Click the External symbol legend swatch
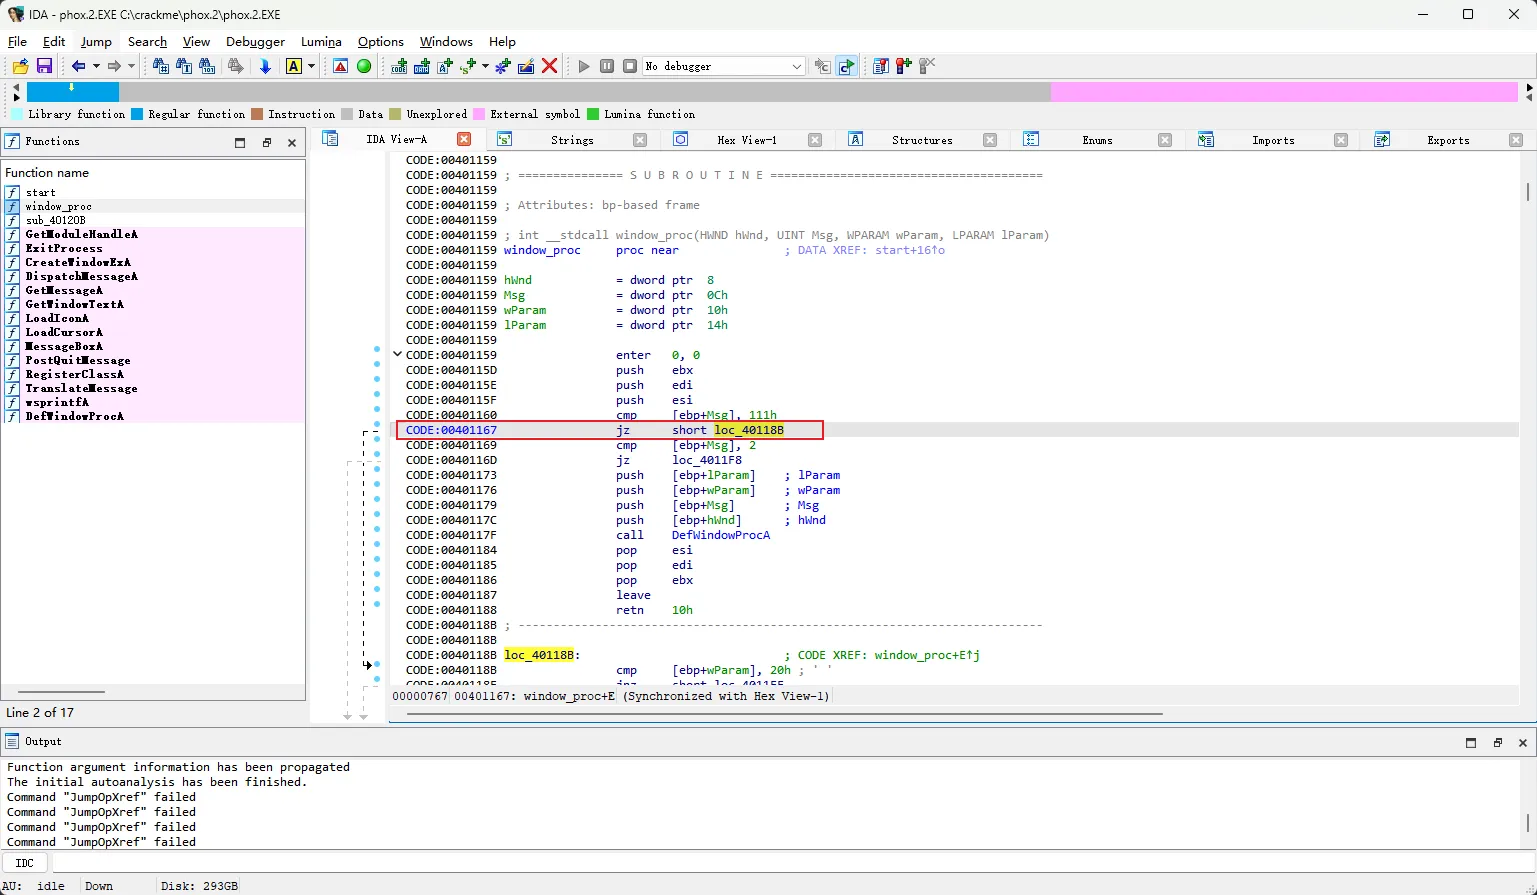 [x=479, y=114]
